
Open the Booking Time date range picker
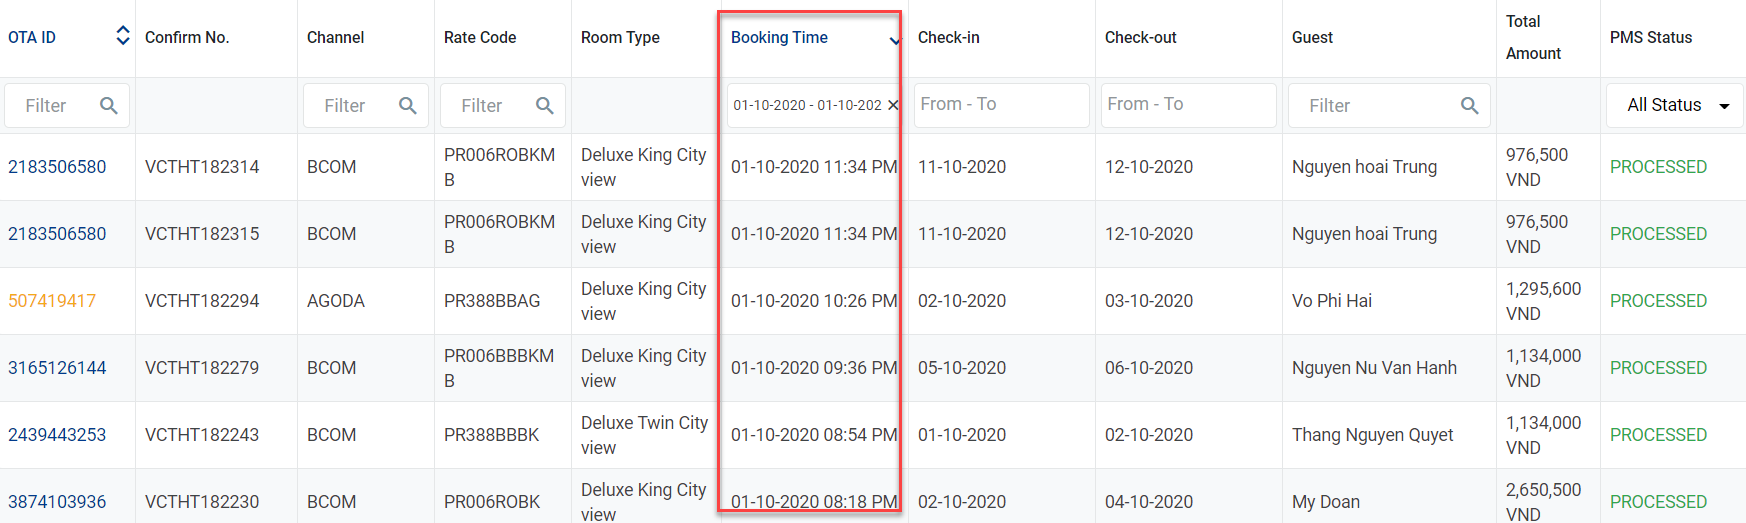tap(806, 105)
